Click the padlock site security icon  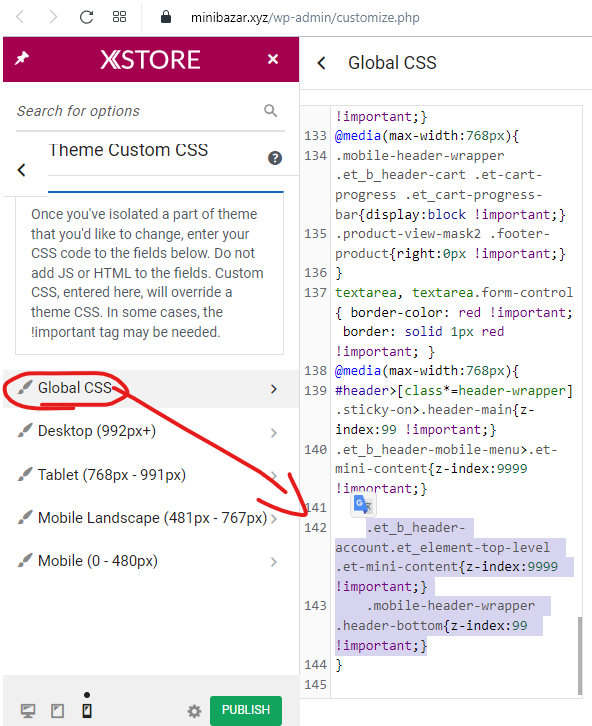pos(166,17)
